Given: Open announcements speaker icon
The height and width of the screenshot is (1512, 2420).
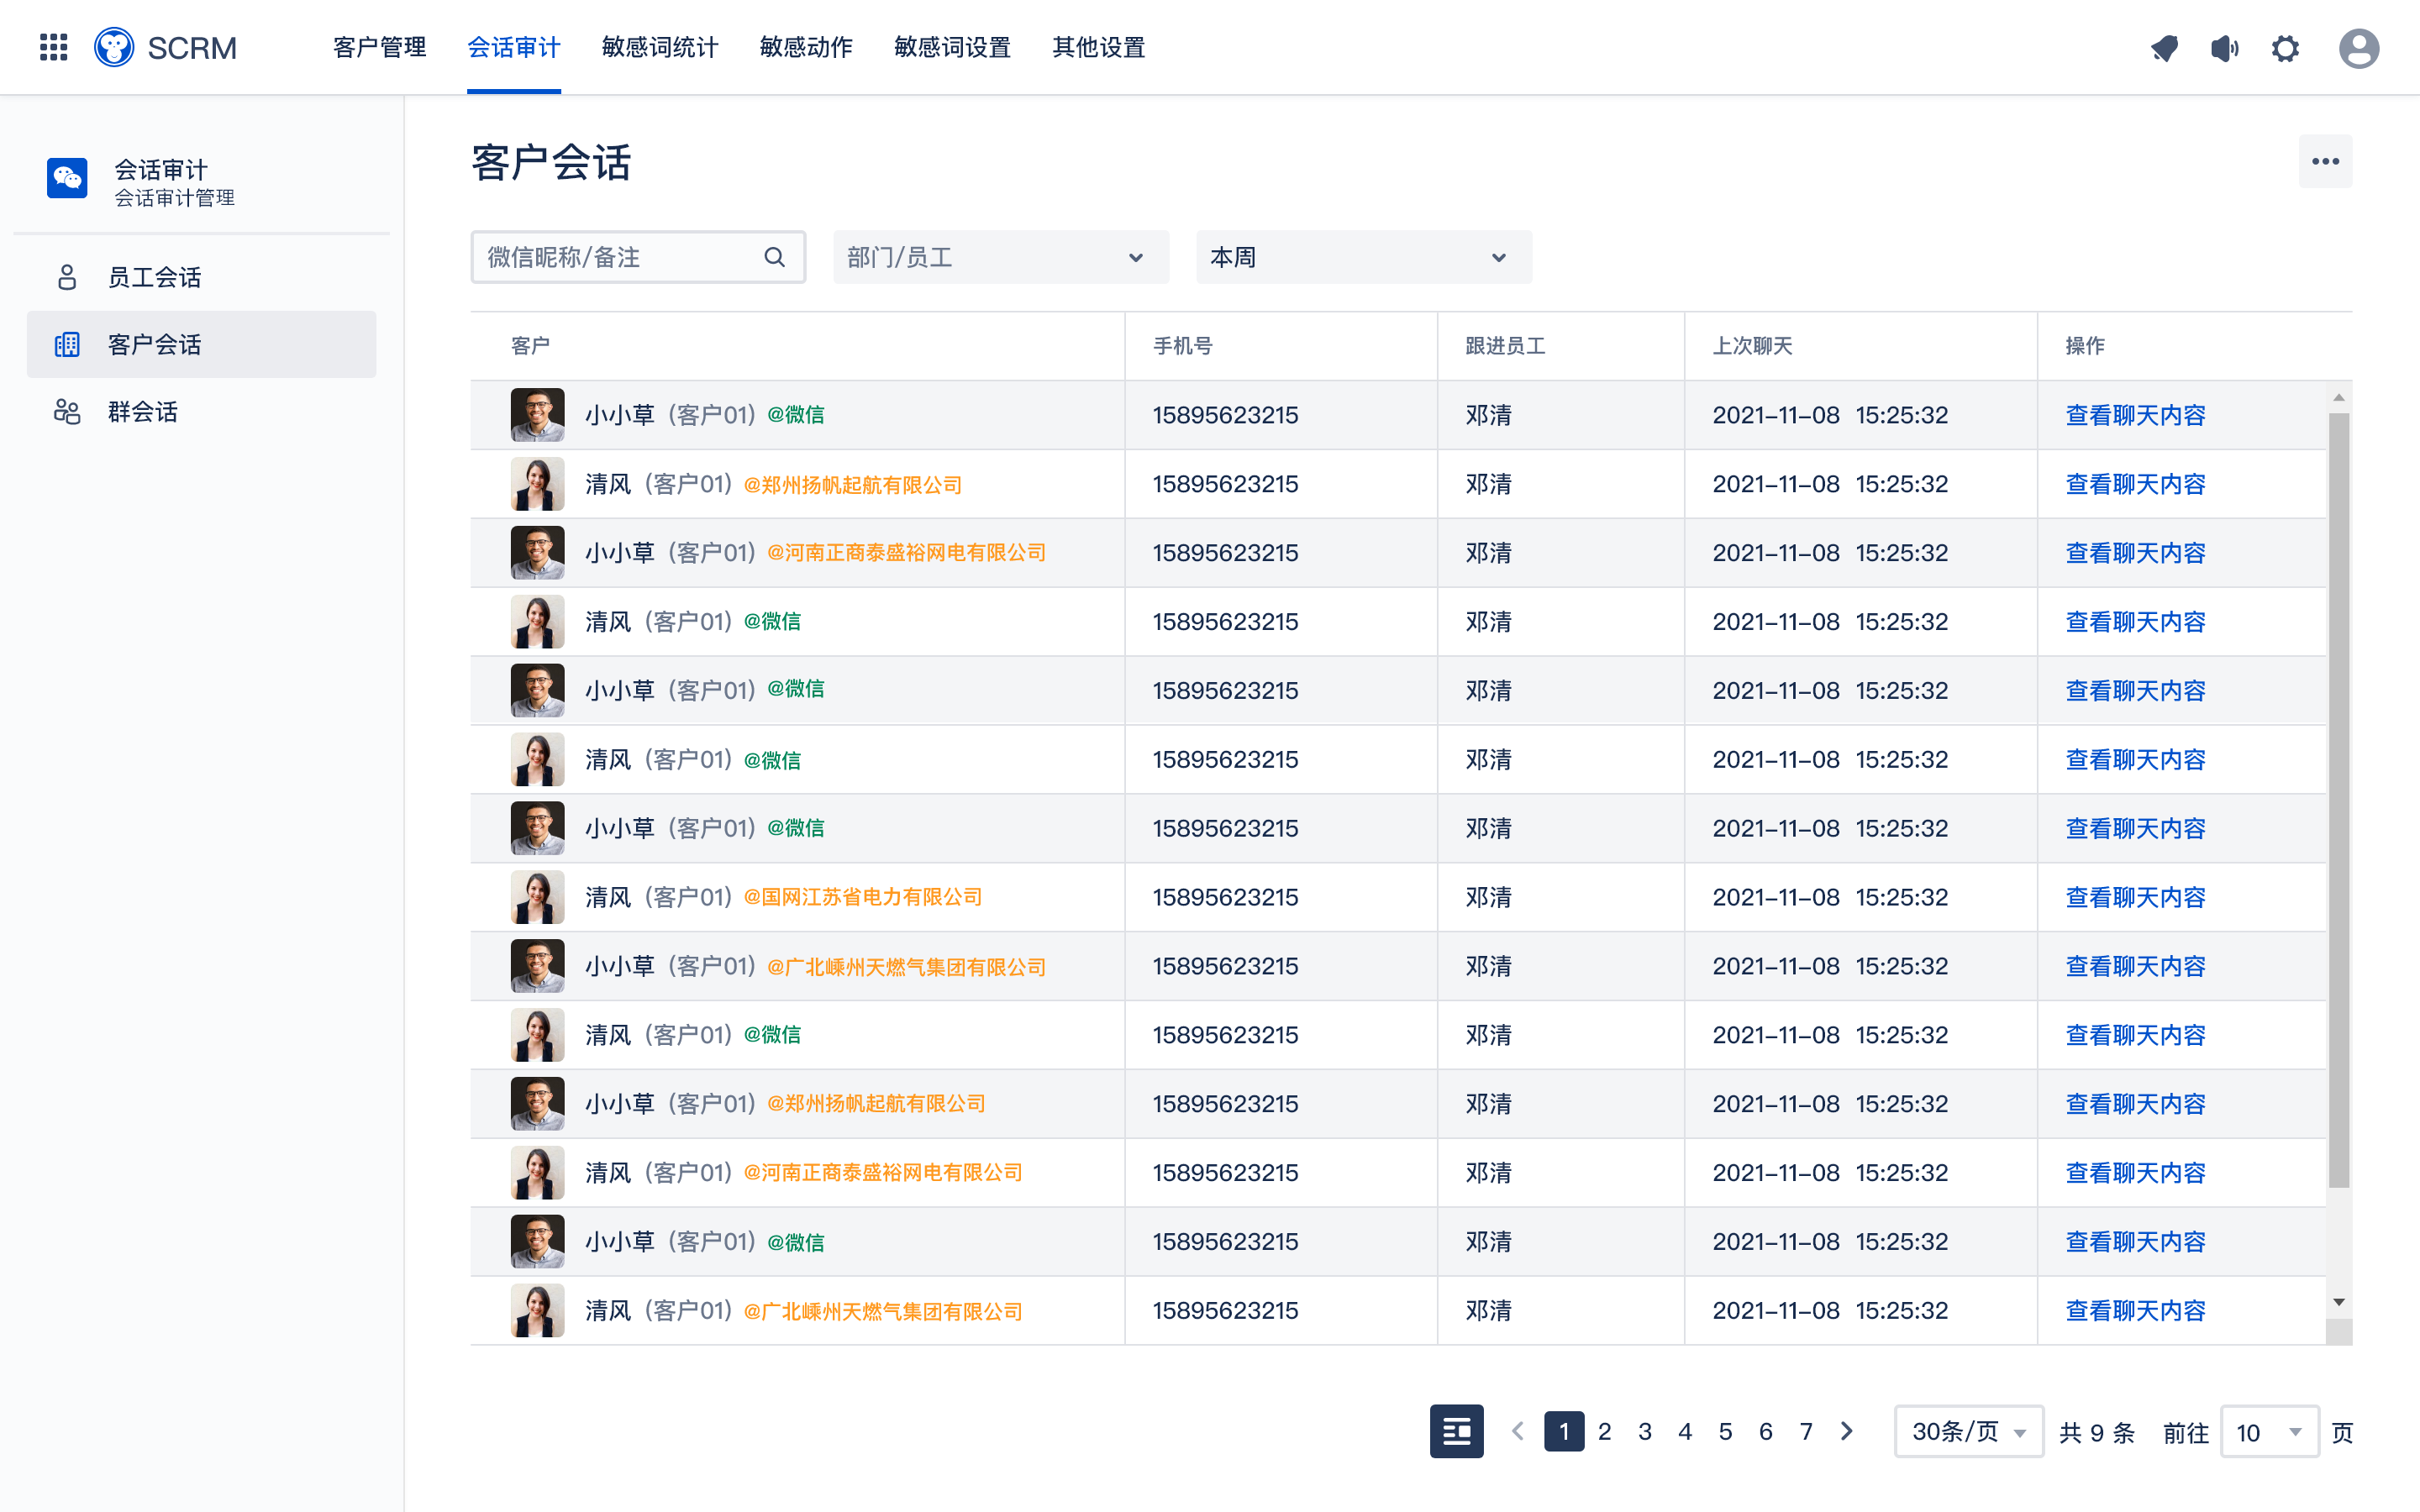Looking at the screenshot, I should click(2224, 48).
